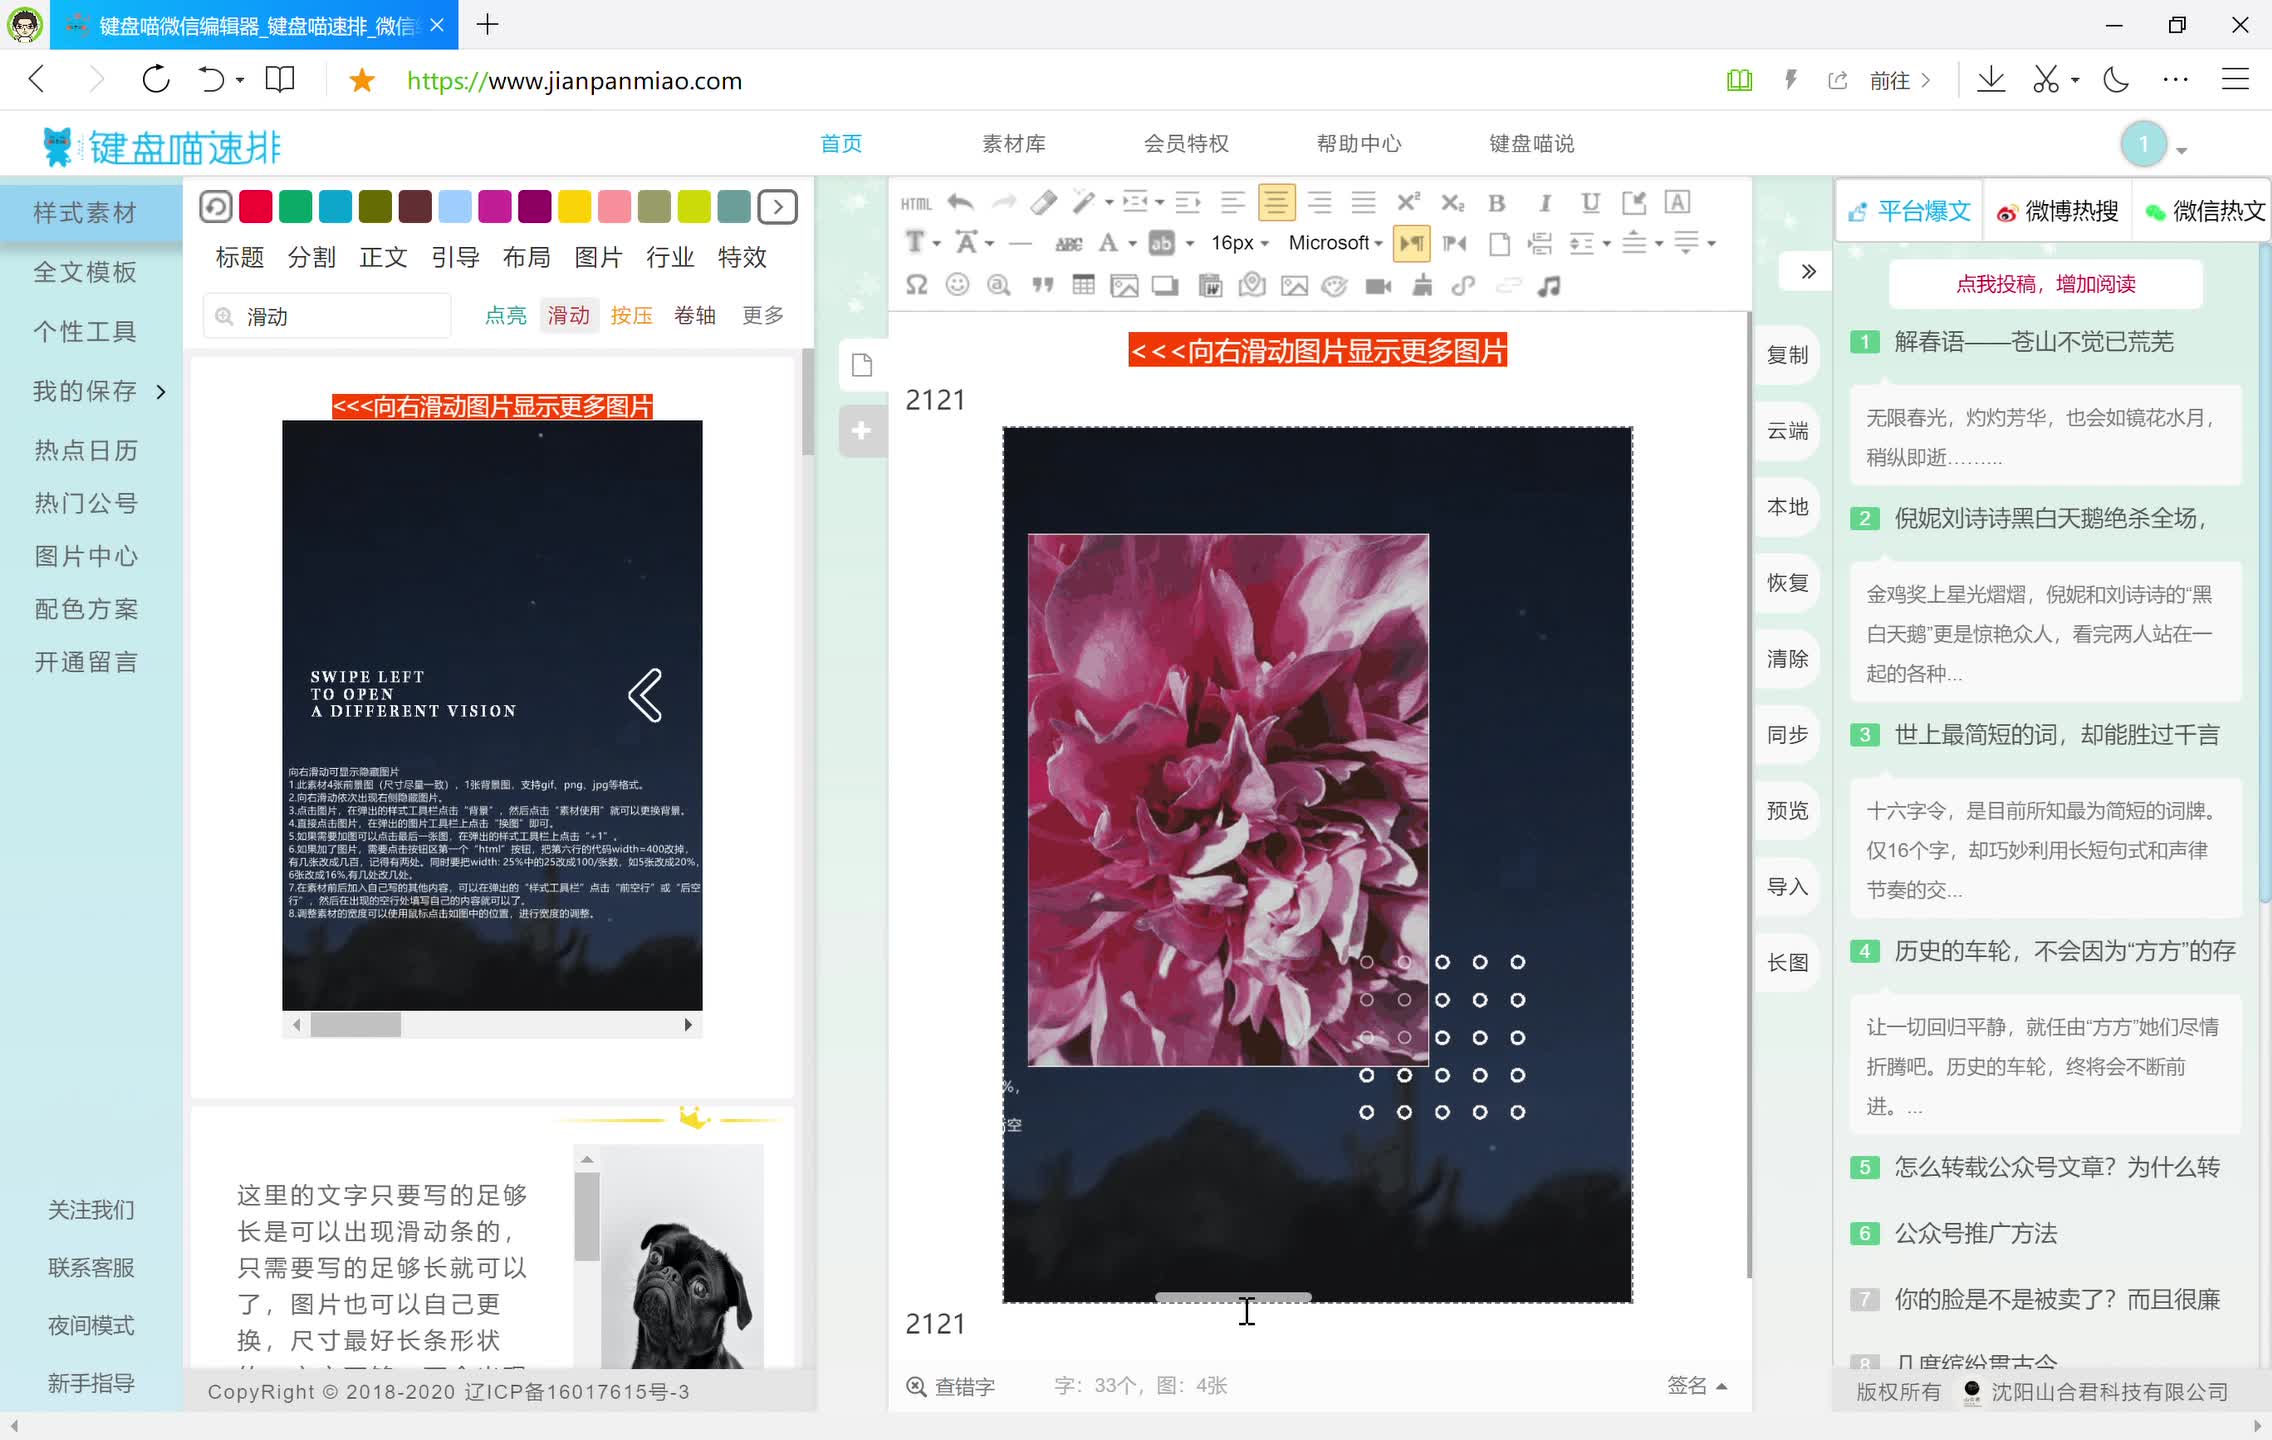Viewport: 2272px width, 1440px height.
Task: Insert a blockquote
Action: pos(1042,286)
